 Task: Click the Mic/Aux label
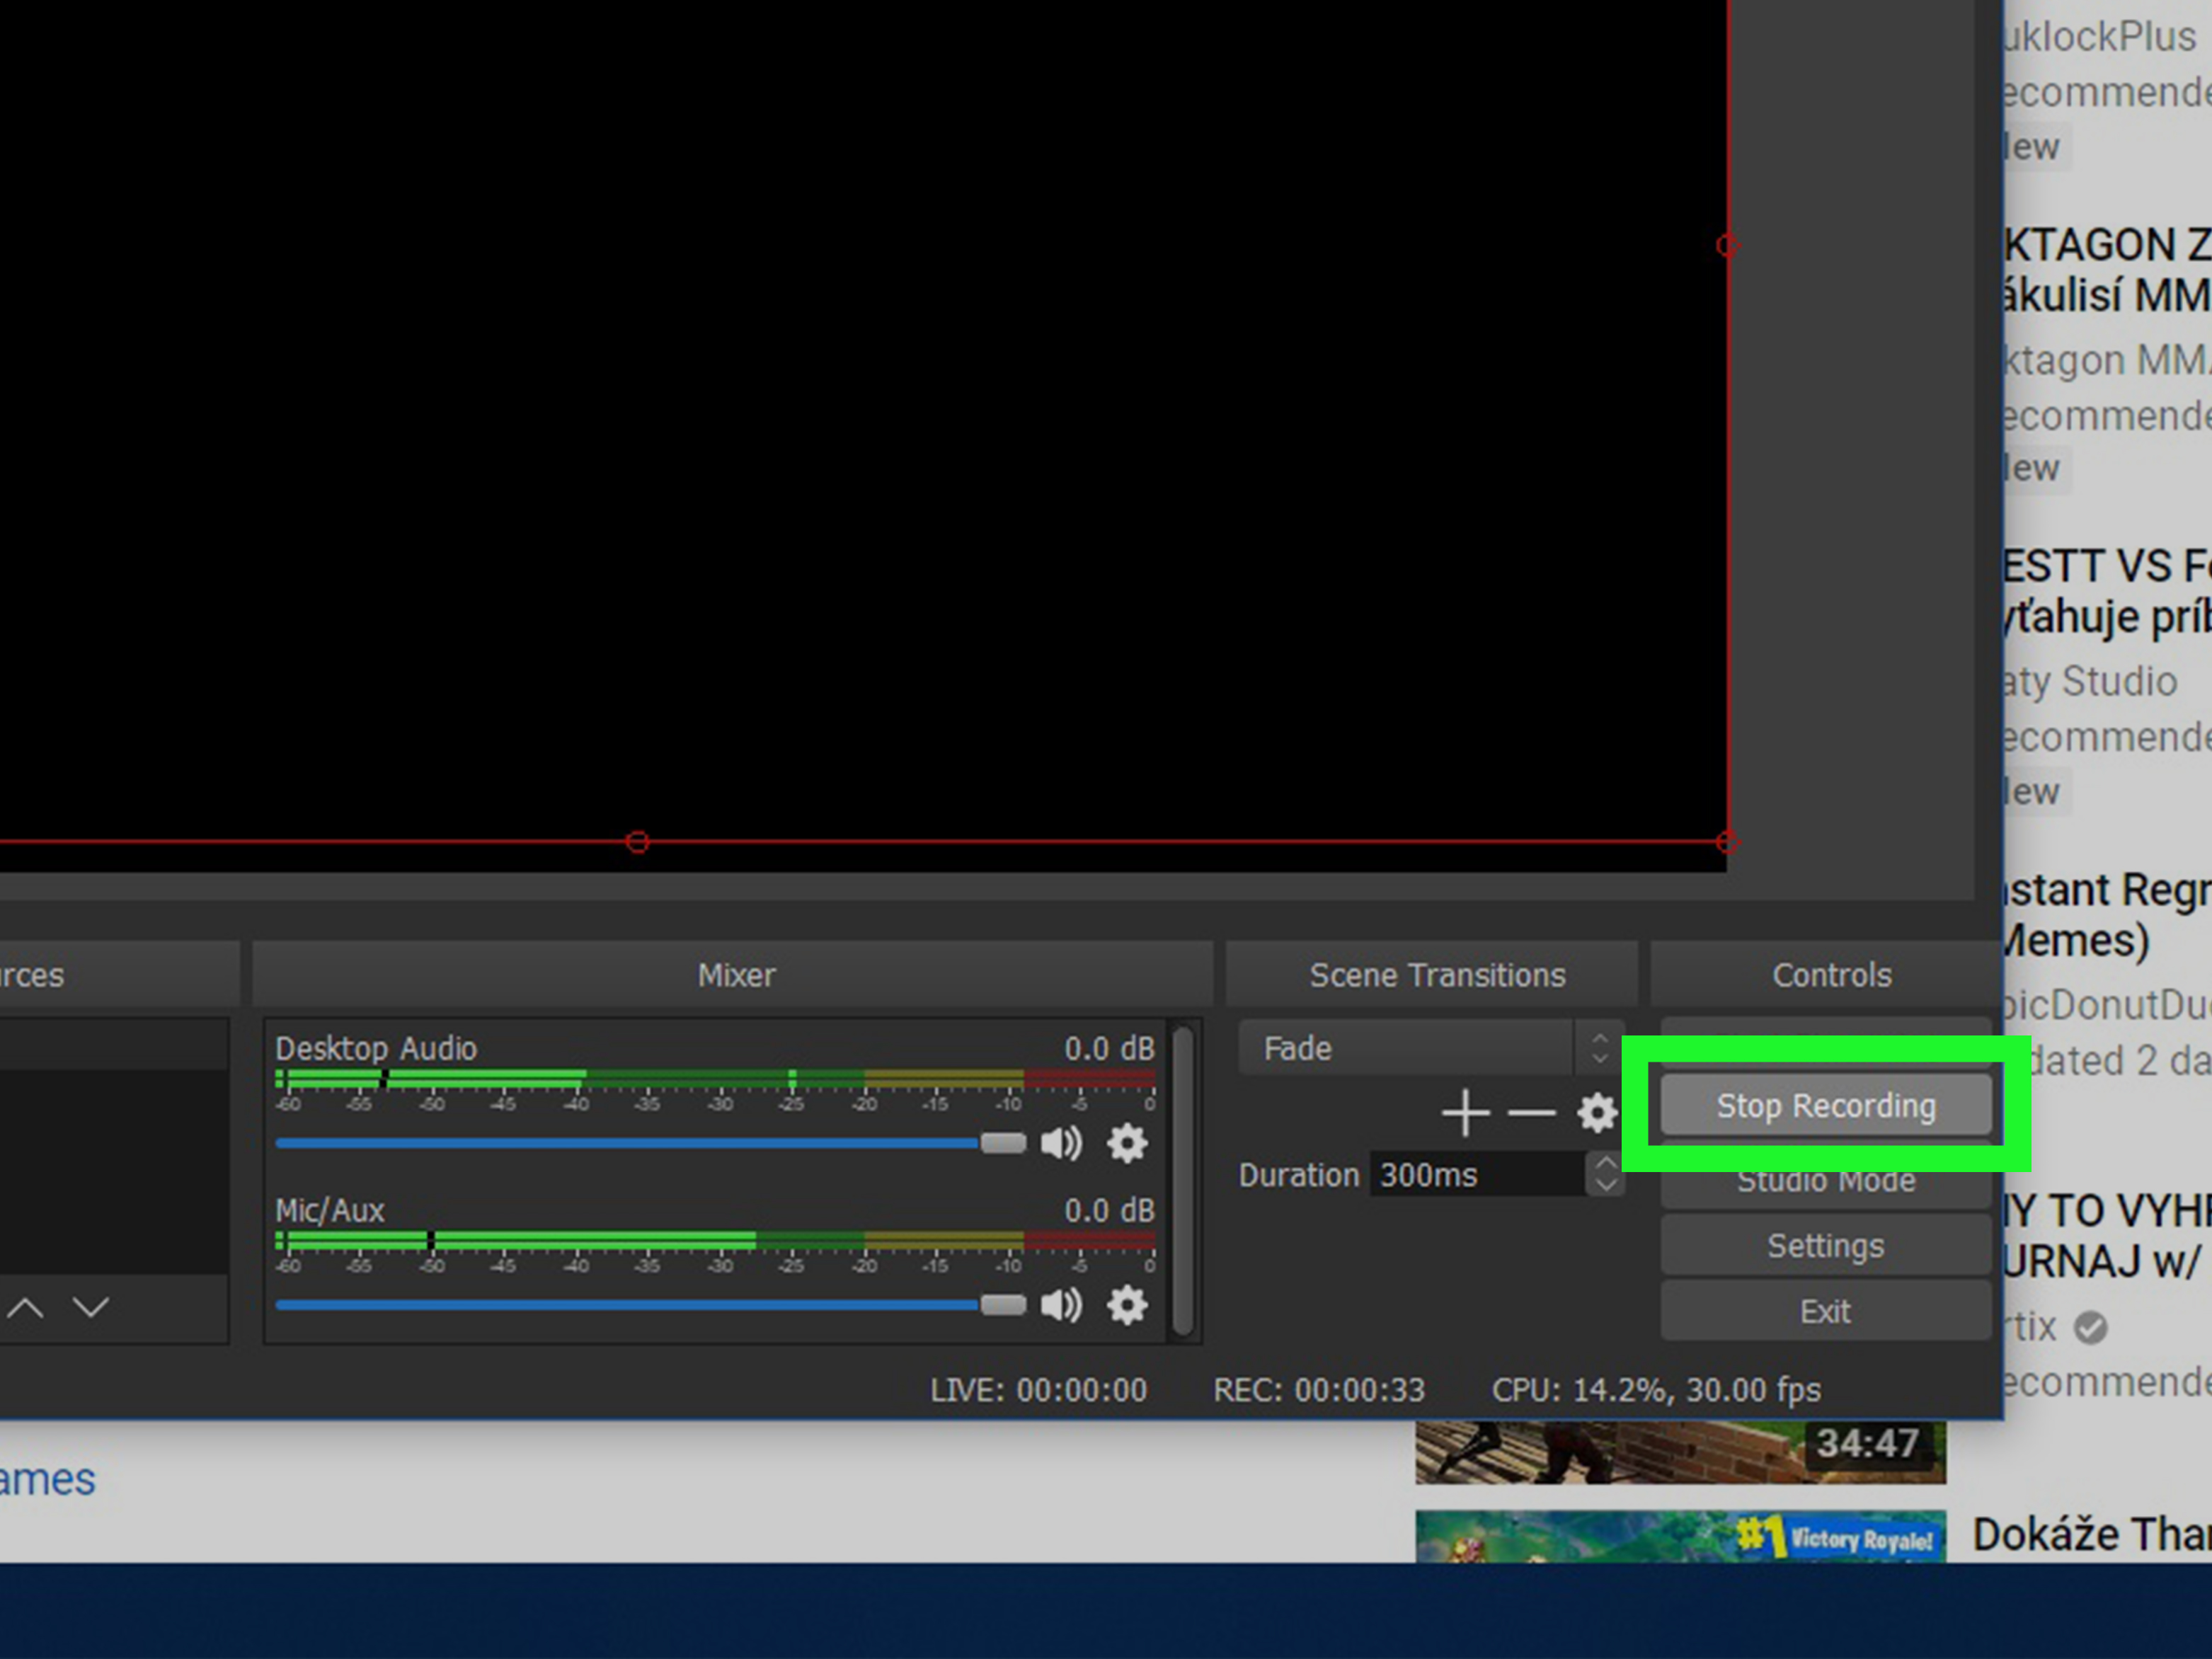pyautogui.click(x=329, y=1210)
